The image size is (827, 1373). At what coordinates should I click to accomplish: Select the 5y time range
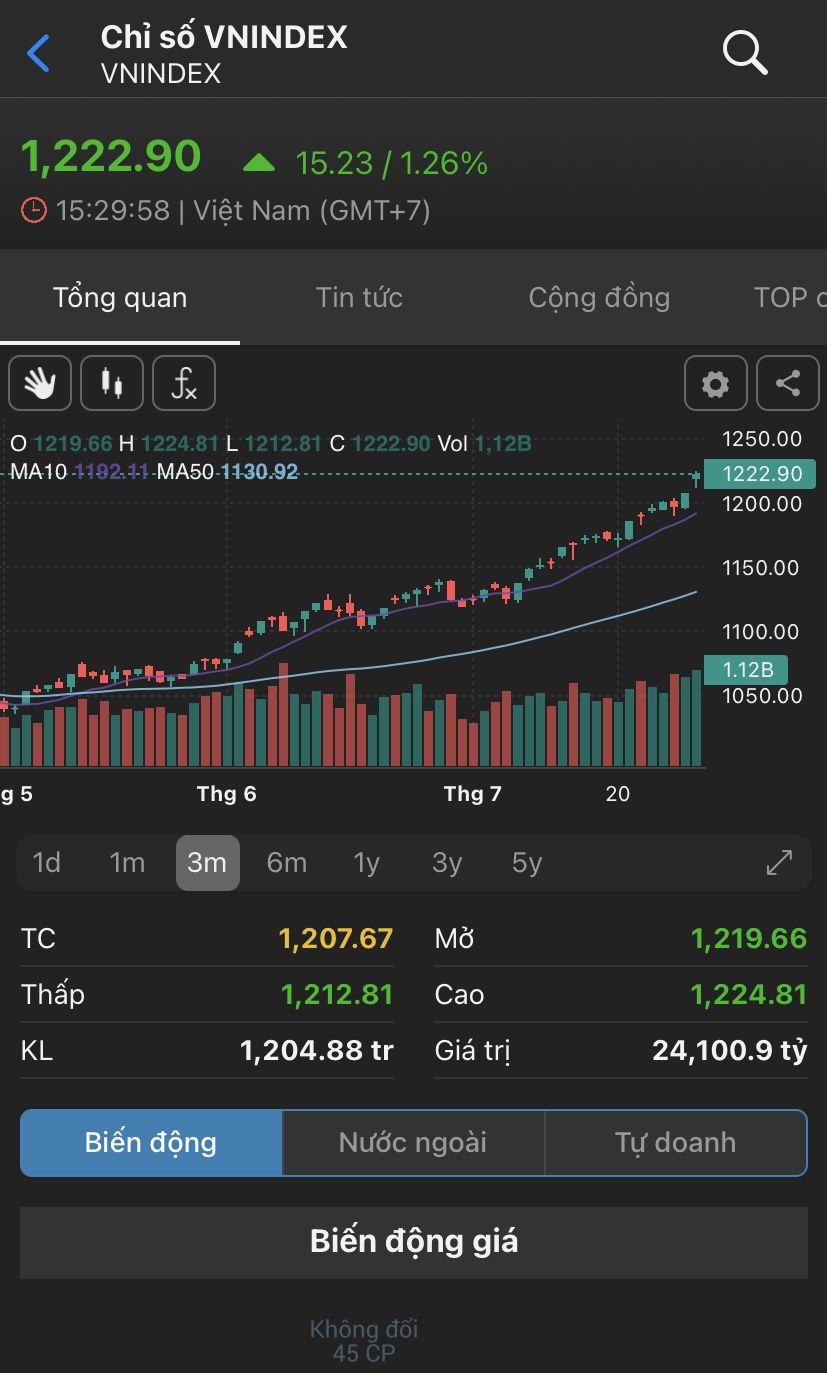coord(527,863)
